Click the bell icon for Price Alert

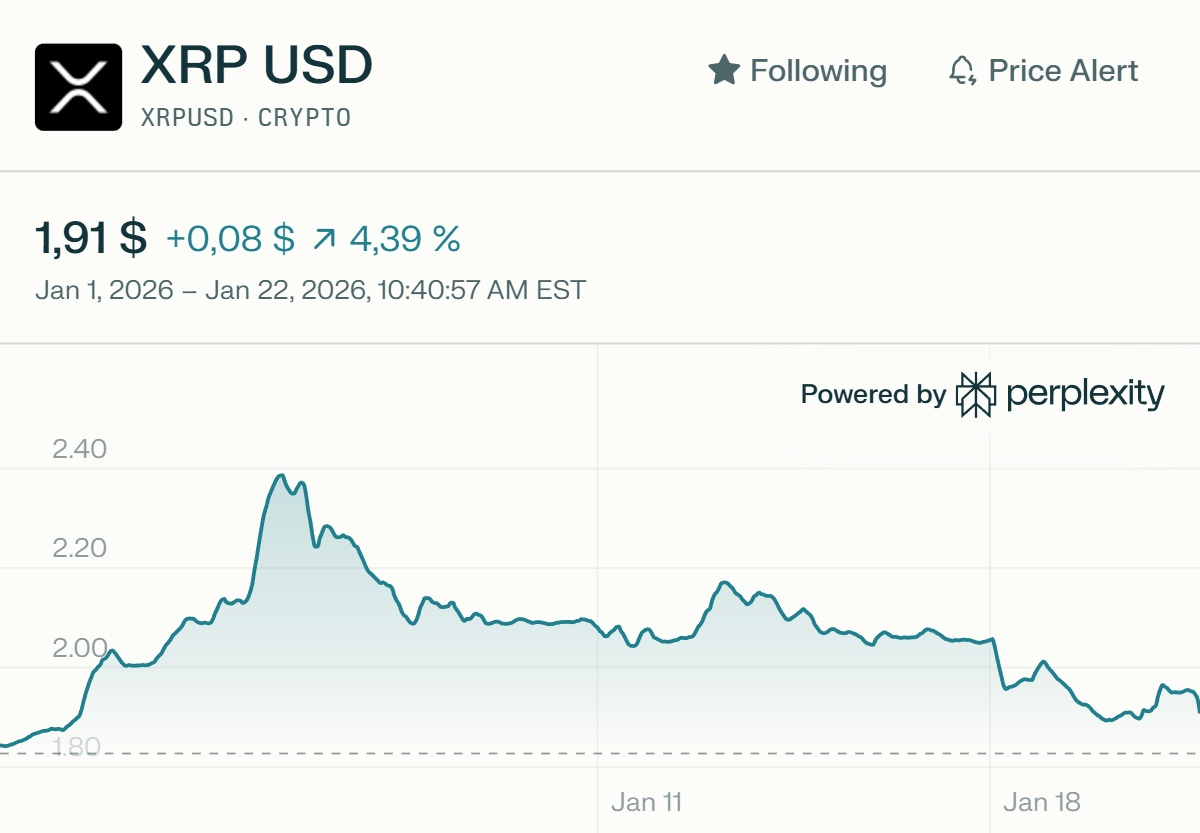[963, 70]
